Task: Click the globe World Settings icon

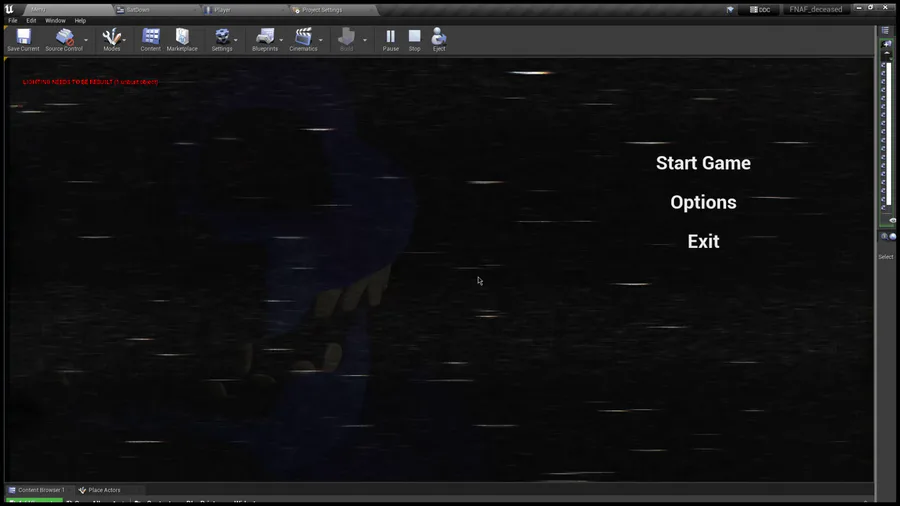Action: click(893, 236)
